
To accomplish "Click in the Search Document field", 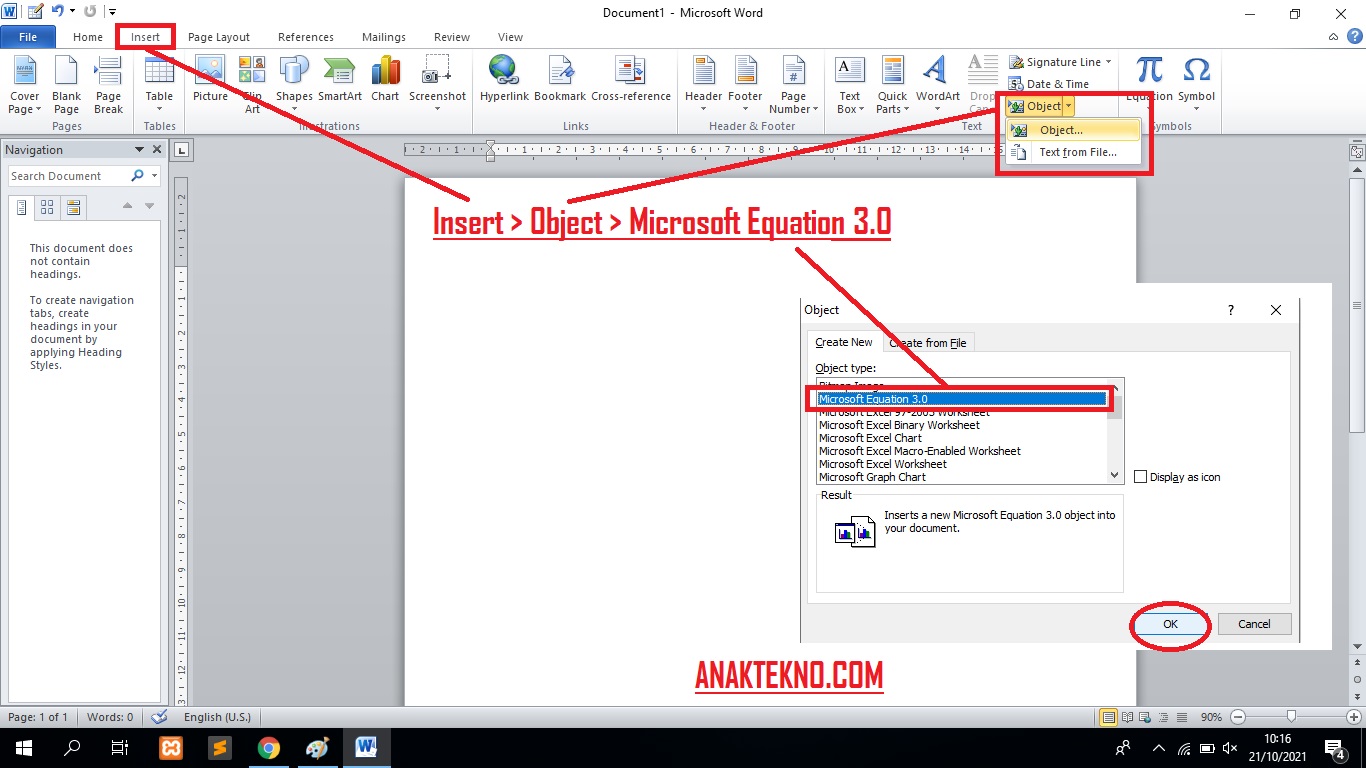I will [68, 176].
